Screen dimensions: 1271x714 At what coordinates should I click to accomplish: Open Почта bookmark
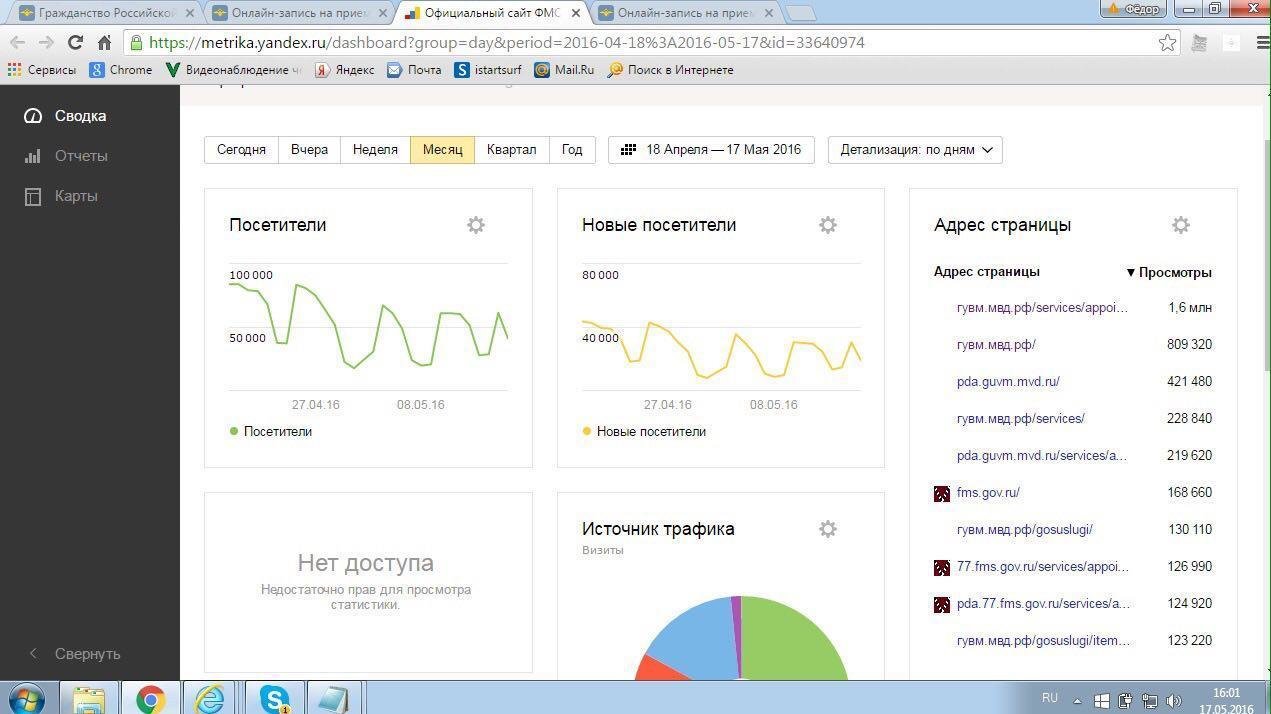[414, 70]
